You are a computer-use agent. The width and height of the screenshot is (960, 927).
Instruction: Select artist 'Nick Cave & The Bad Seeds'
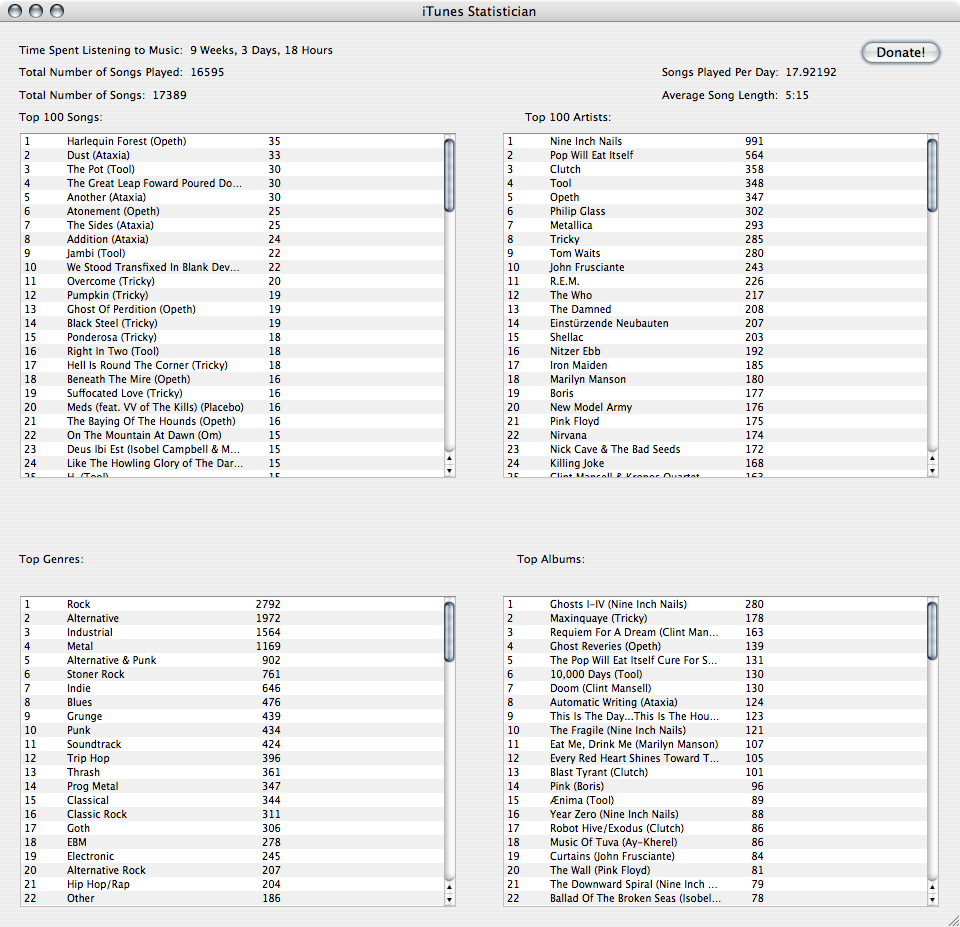(715, 449)
